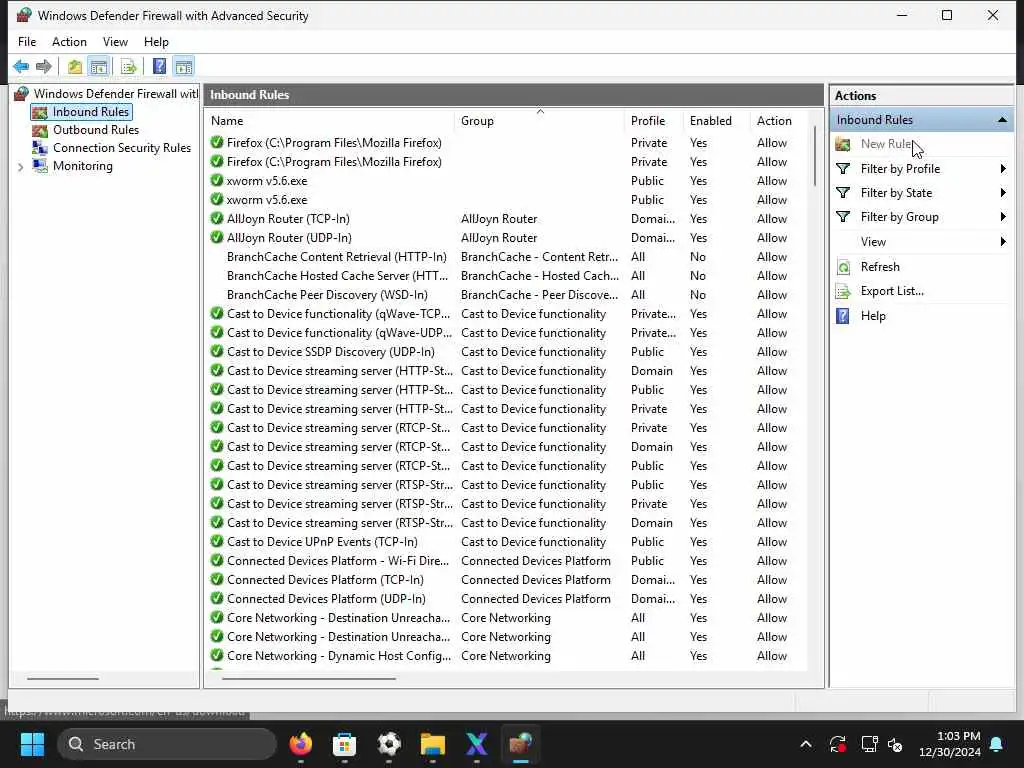
Task: Click the taskbar Search box
Action: [x=167, y=744]
